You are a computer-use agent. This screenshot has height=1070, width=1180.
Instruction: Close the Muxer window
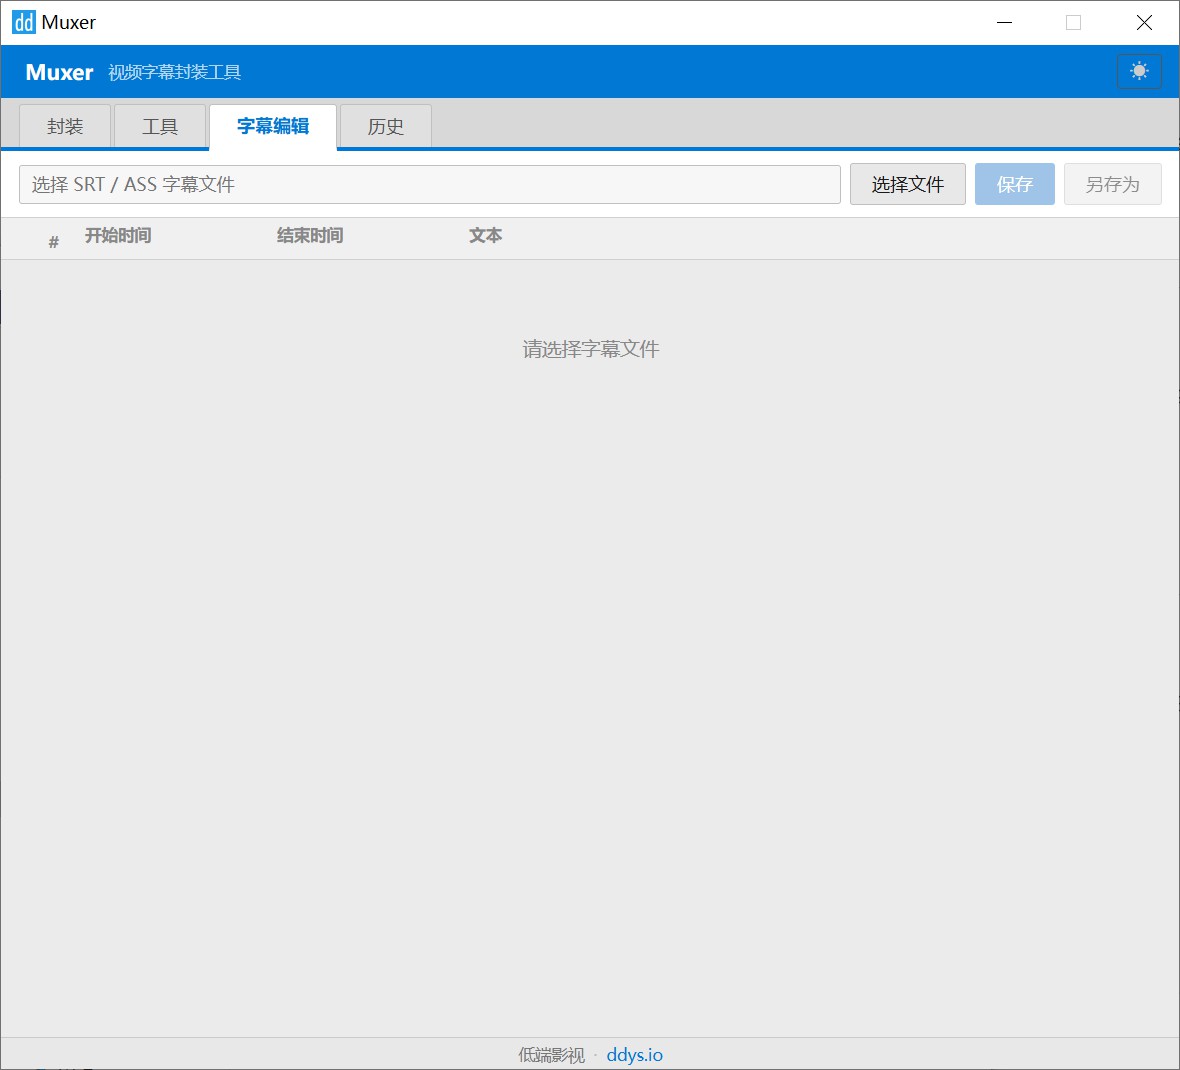coord(1144,22)
